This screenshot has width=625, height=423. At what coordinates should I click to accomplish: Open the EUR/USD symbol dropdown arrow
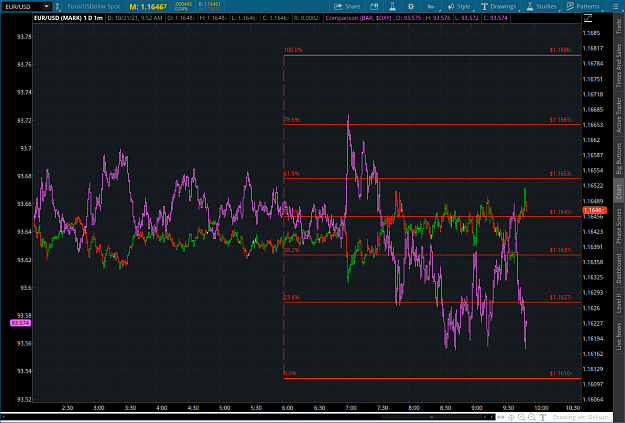(x=47, y=6)
